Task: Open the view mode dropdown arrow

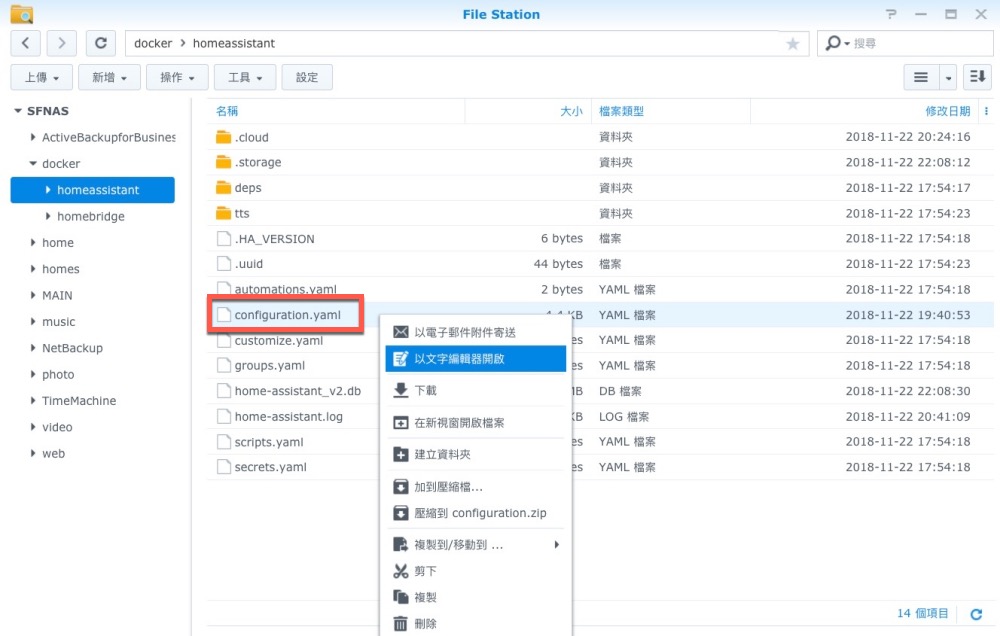Action: [x=948, y=77]
